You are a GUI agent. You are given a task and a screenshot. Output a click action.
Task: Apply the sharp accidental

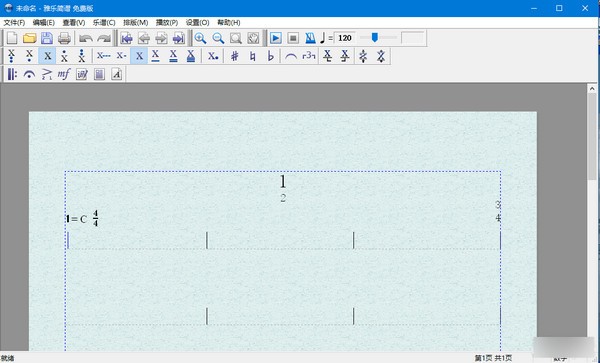pyautogui.click(x=235, y=56)
